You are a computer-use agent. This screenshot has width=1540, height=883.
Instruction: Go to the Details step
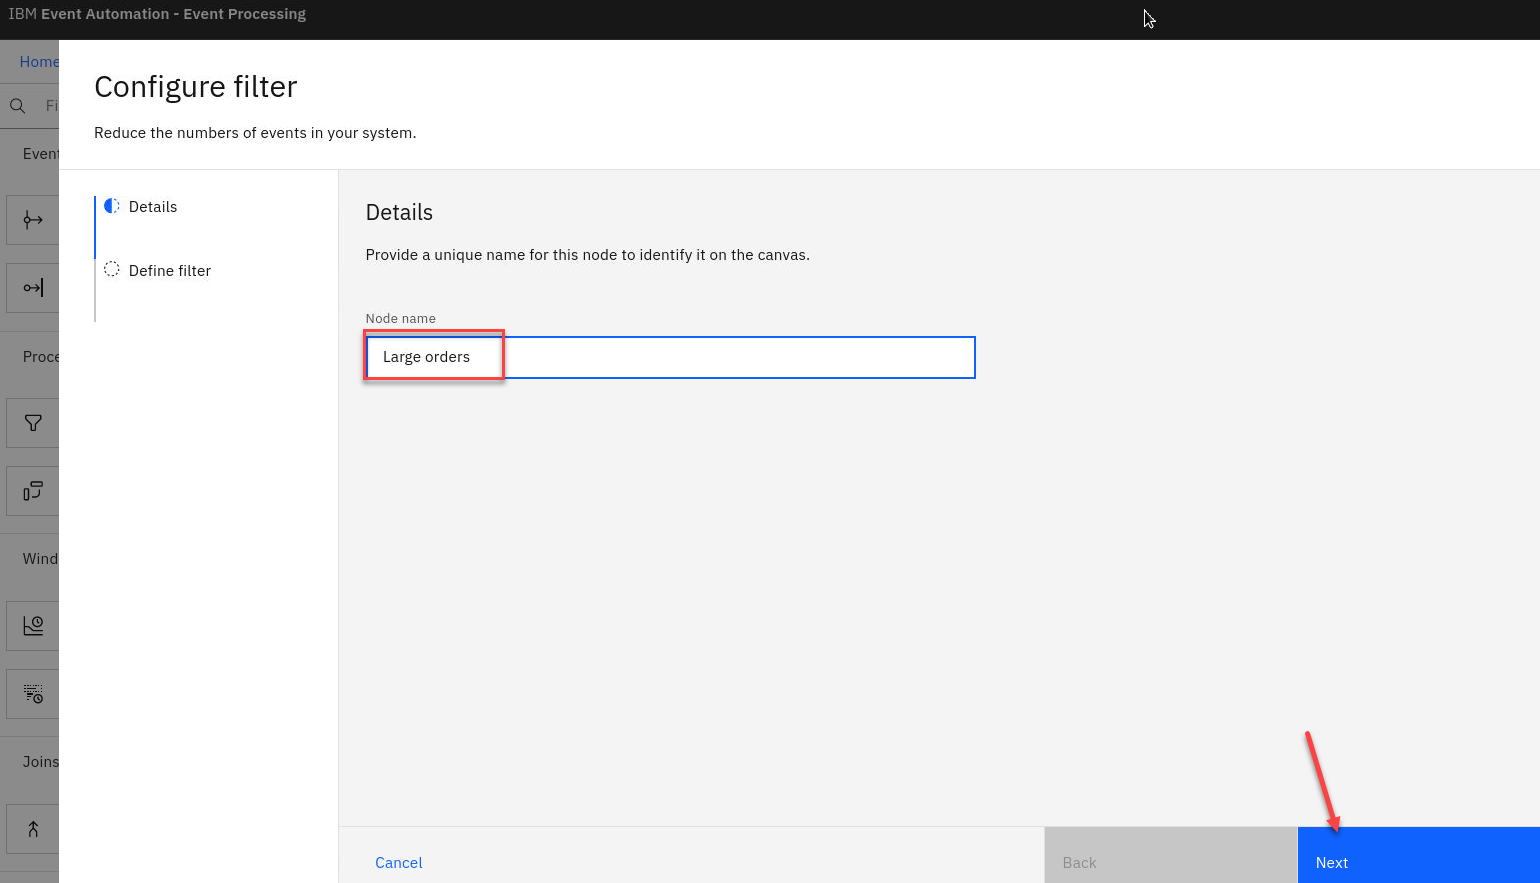(153, 207)
